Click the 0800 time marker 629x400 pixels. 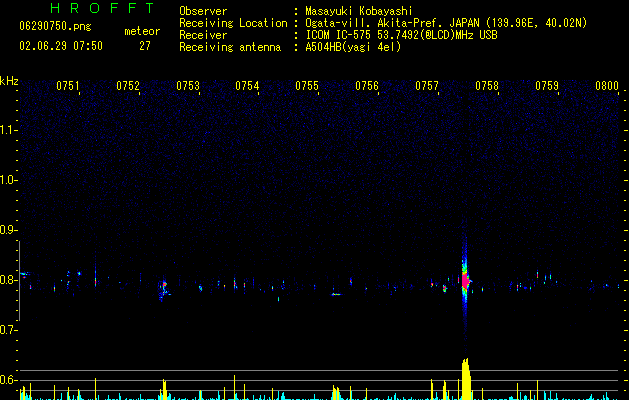point(607,86)
